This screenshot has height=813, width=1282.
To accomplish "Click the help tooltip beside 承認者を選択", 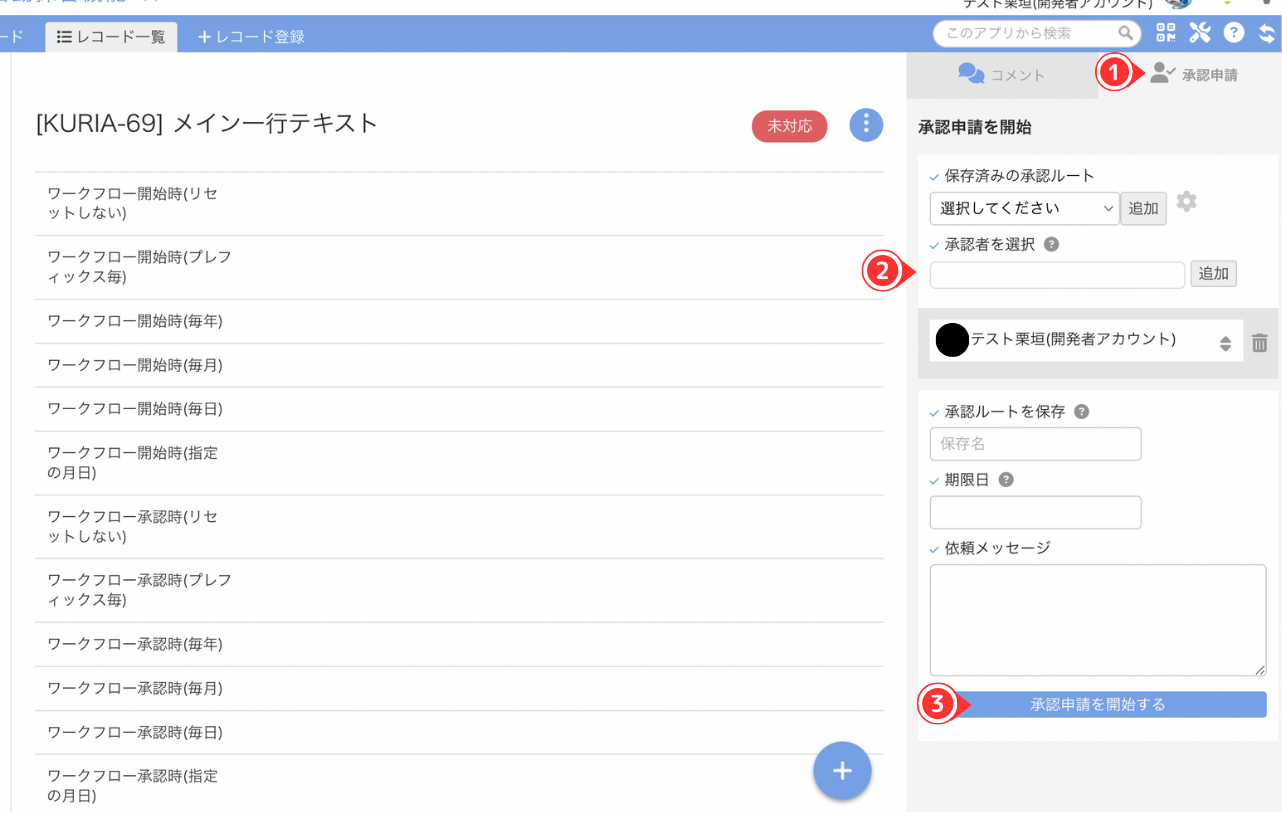I will click(x=1050, y=243).
